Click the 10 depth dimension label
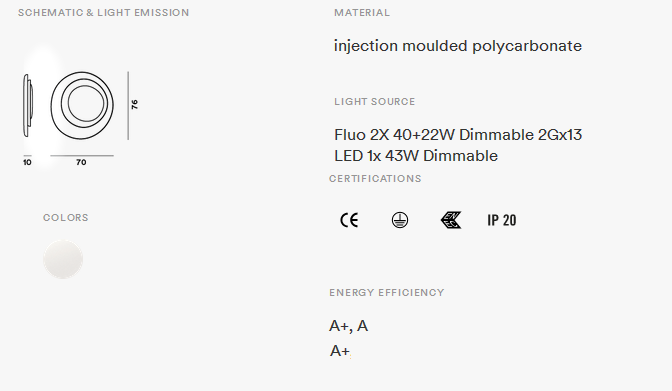The image size is (672, 391). pyautogui.click(x=27, y=162)
